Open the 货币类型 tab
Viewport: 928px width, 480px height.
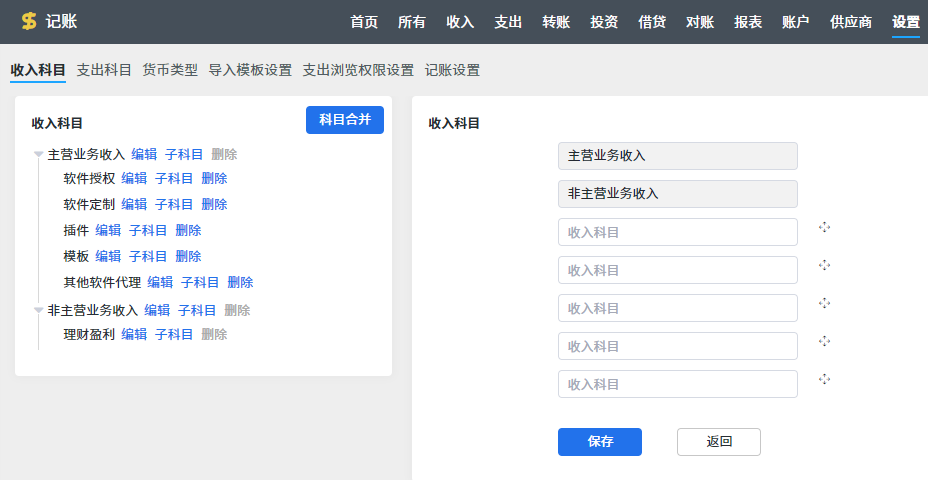(x=170, y=70)
